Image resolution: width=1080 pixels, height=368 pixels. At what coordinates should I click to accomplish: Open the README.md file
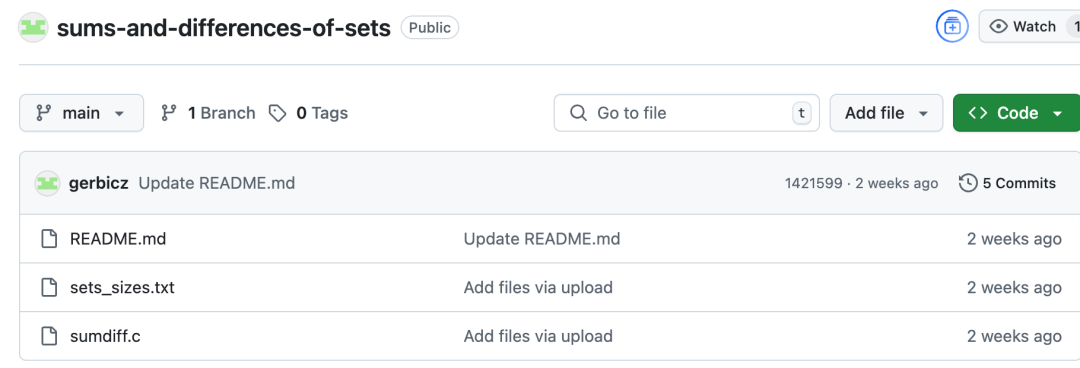point(118,239)
